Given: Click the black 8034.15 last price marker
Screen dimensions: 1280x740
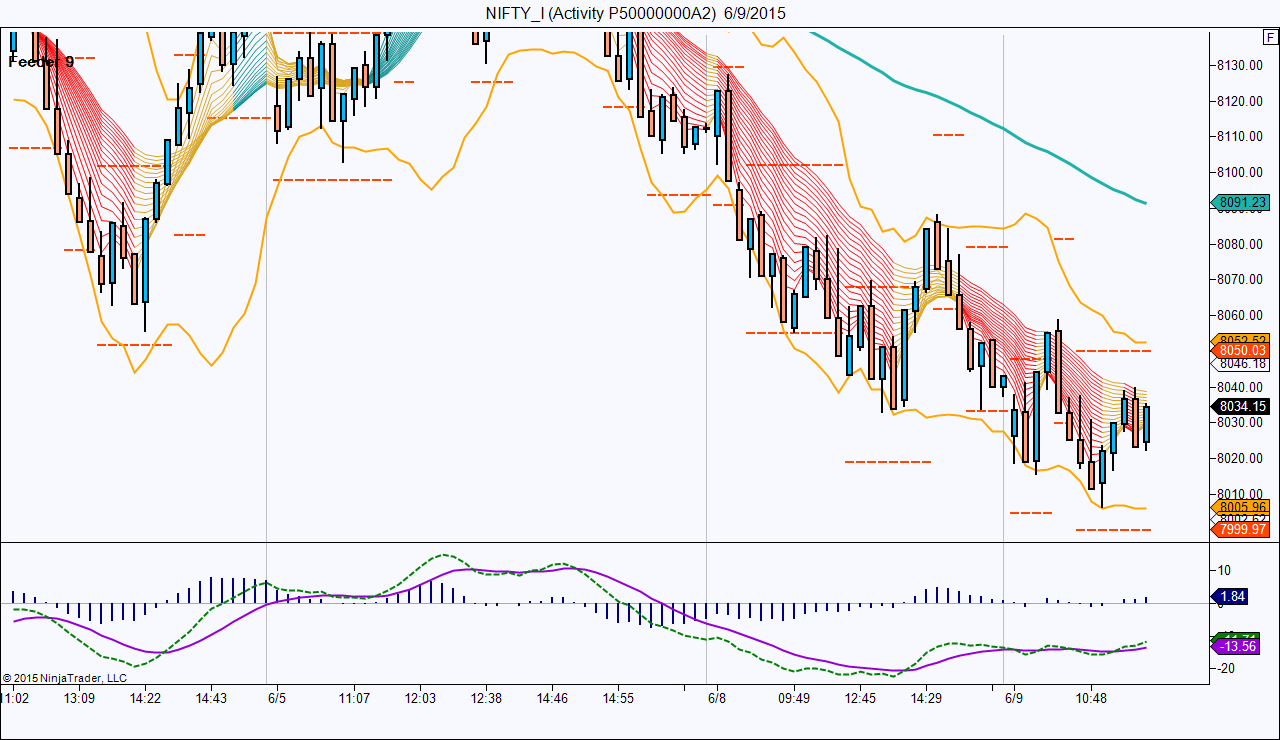Looking at the screenshot, I should (x=1240, y=406).
